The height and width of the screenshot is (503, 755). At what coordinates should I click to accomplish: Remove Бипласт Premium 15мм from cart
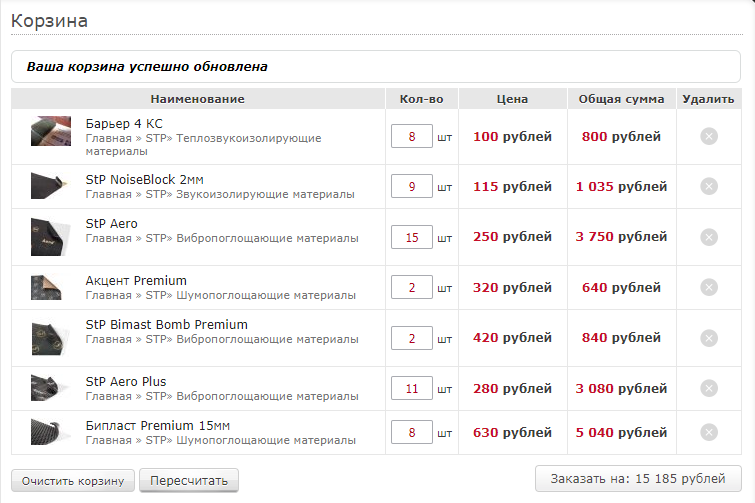[709, 432]
